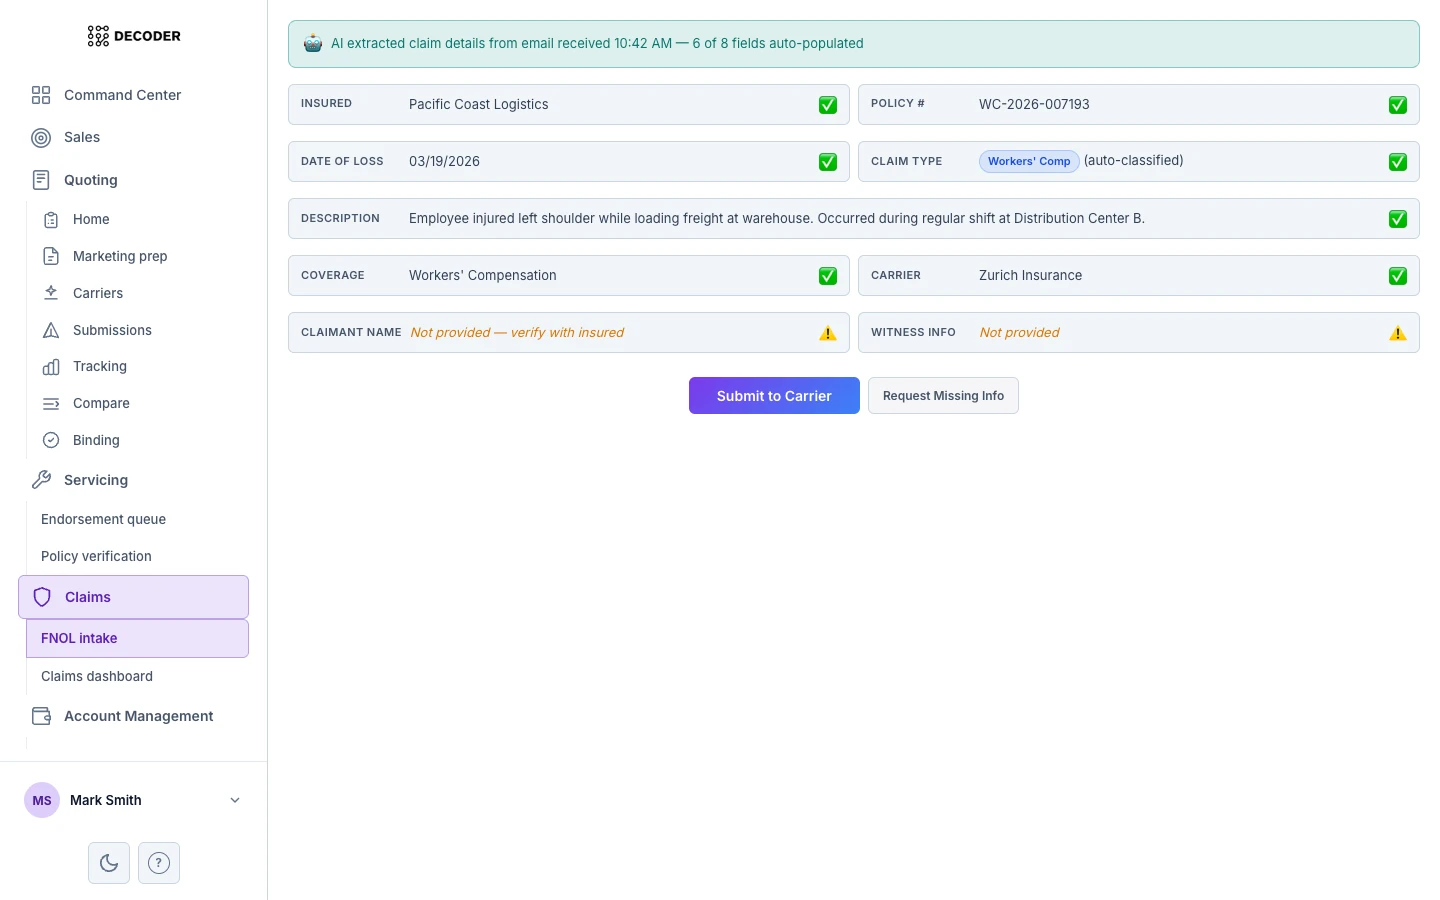
Task: Switch to the Claims dashboard page
Action: [96, 676]
